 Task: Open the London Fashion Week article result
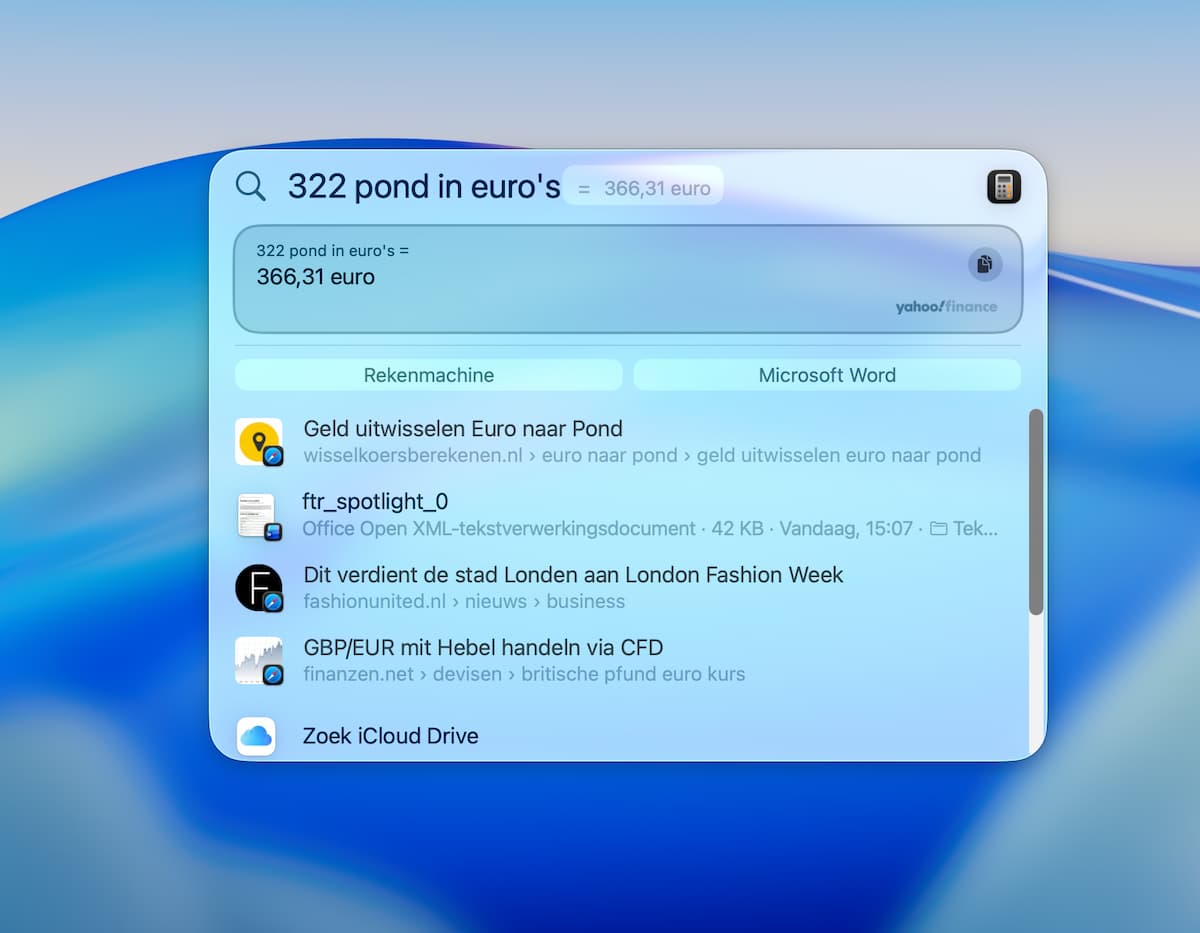click(x=573, y=575)
